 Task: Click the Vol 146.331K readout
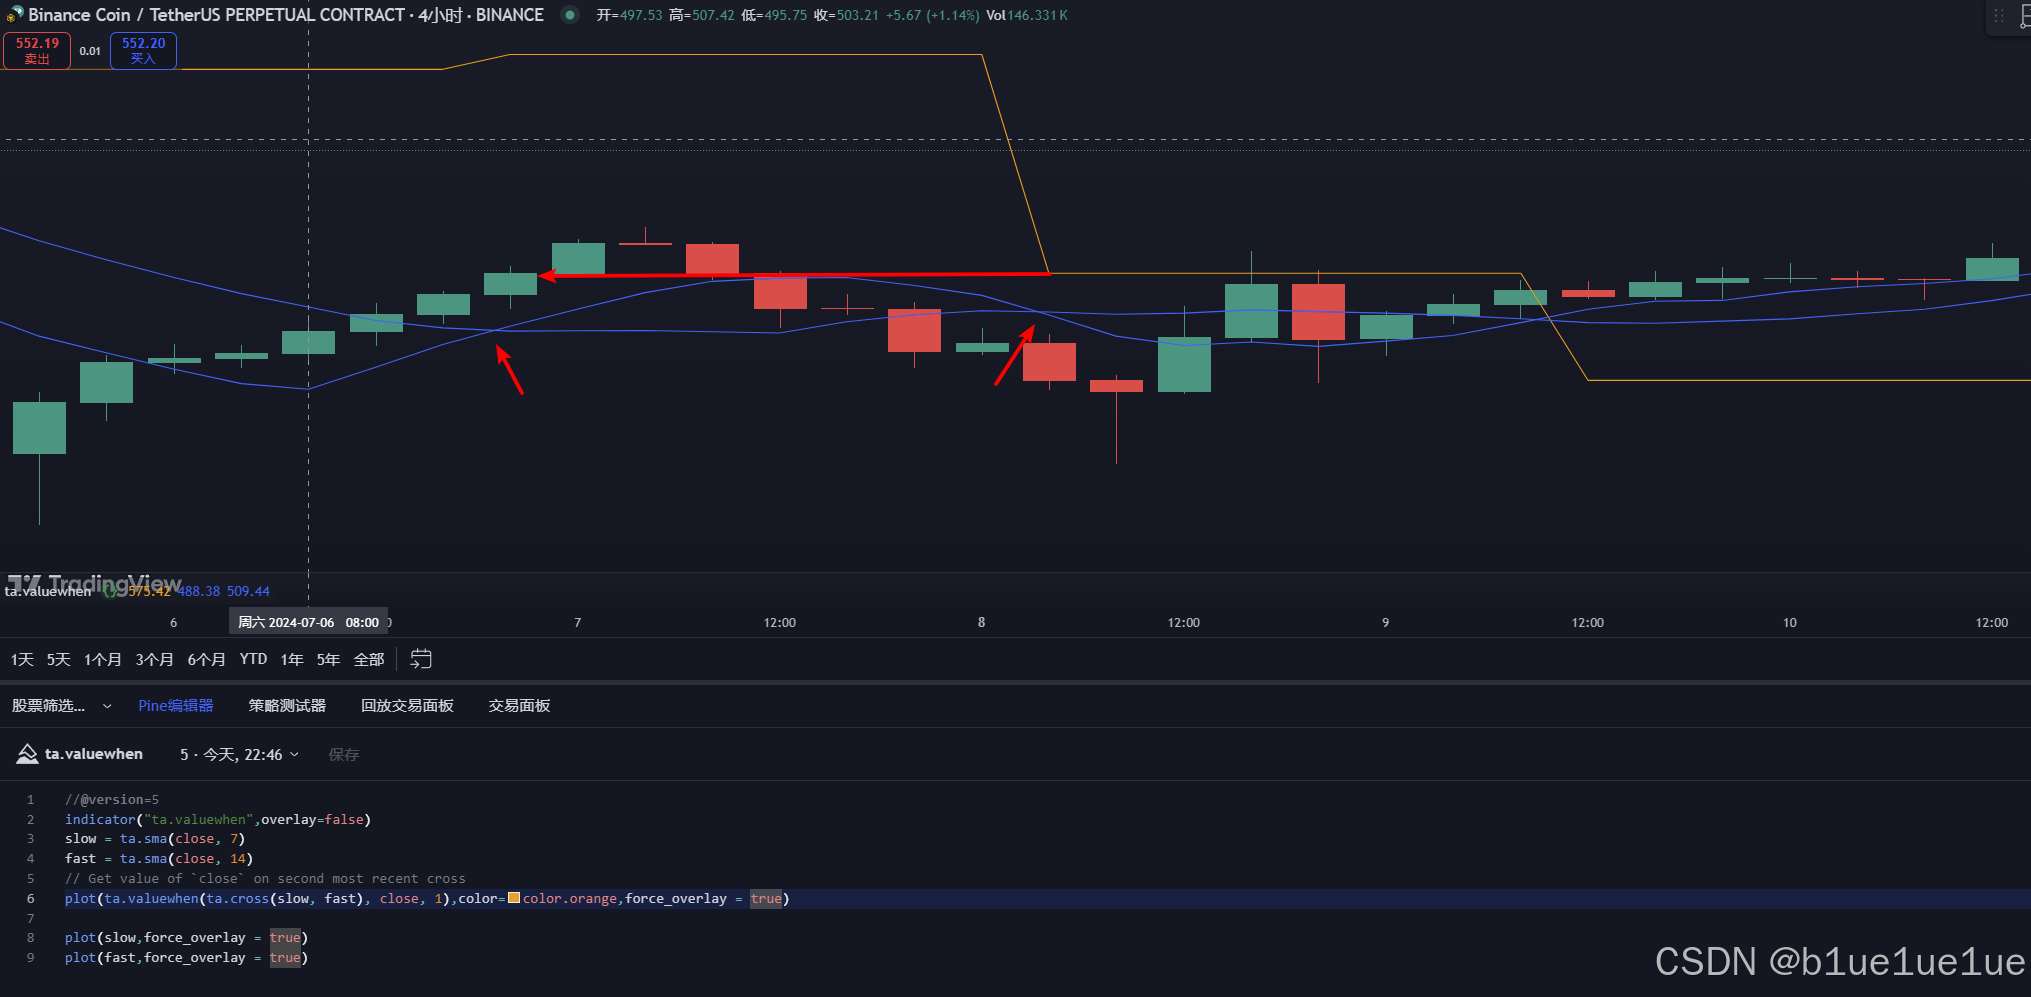pyautogui.click(x=1027, y=15)
